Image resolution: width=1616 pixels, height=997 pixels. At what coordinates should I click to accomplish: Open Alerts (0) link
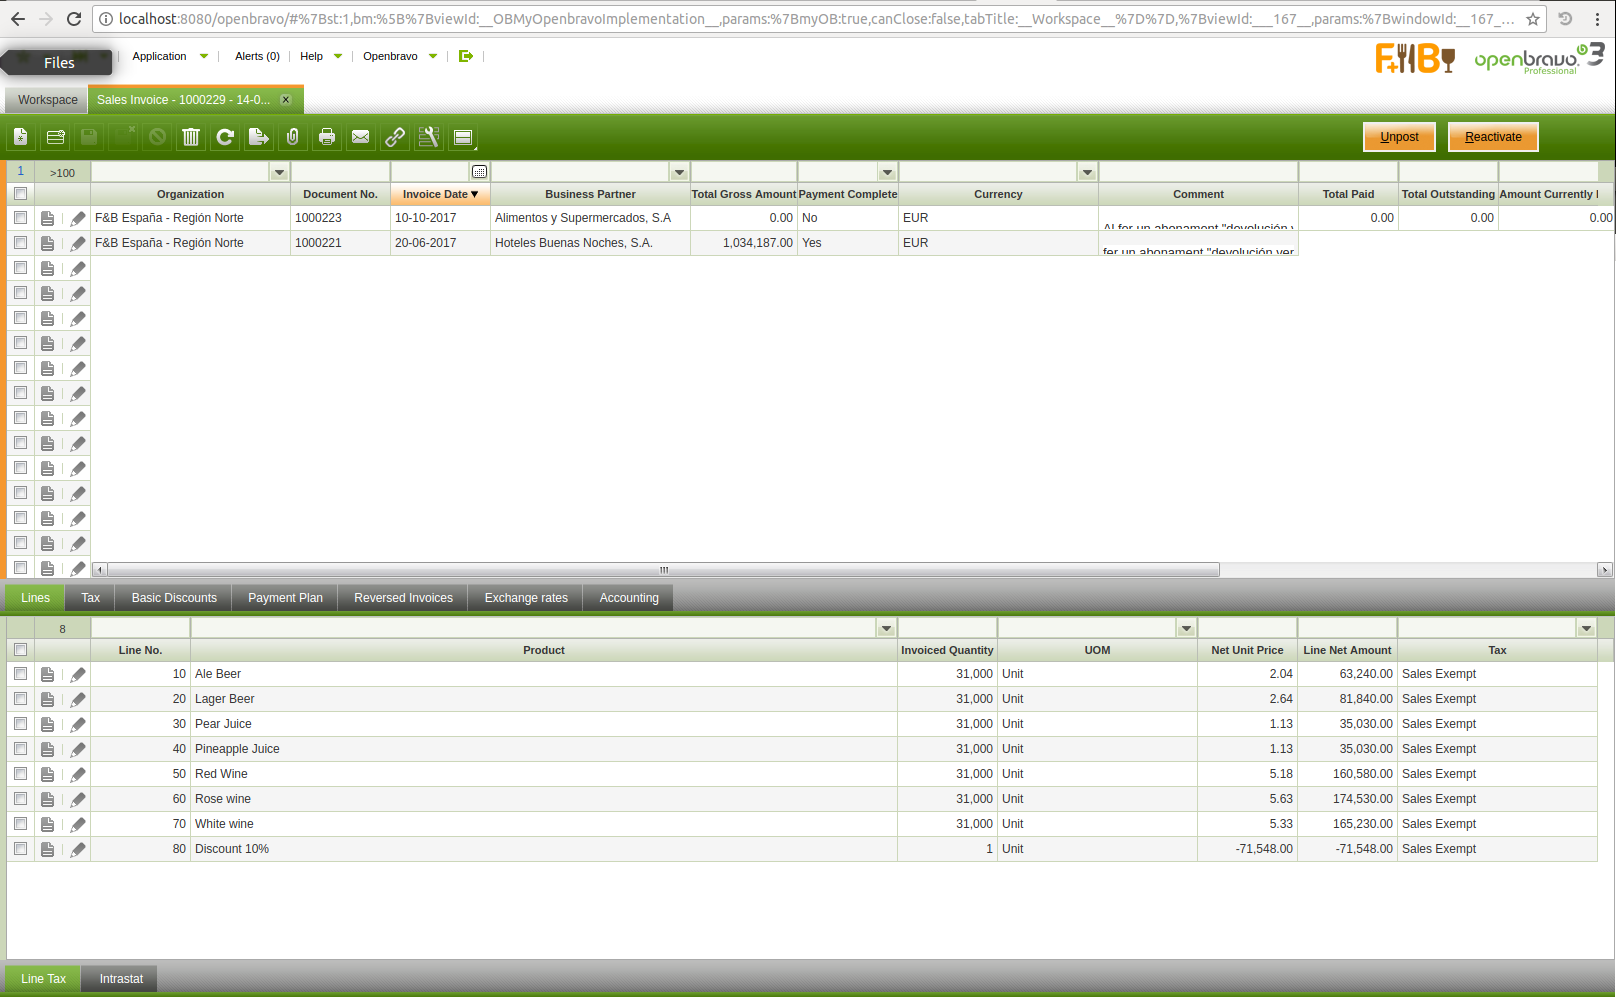coord(257,56)
